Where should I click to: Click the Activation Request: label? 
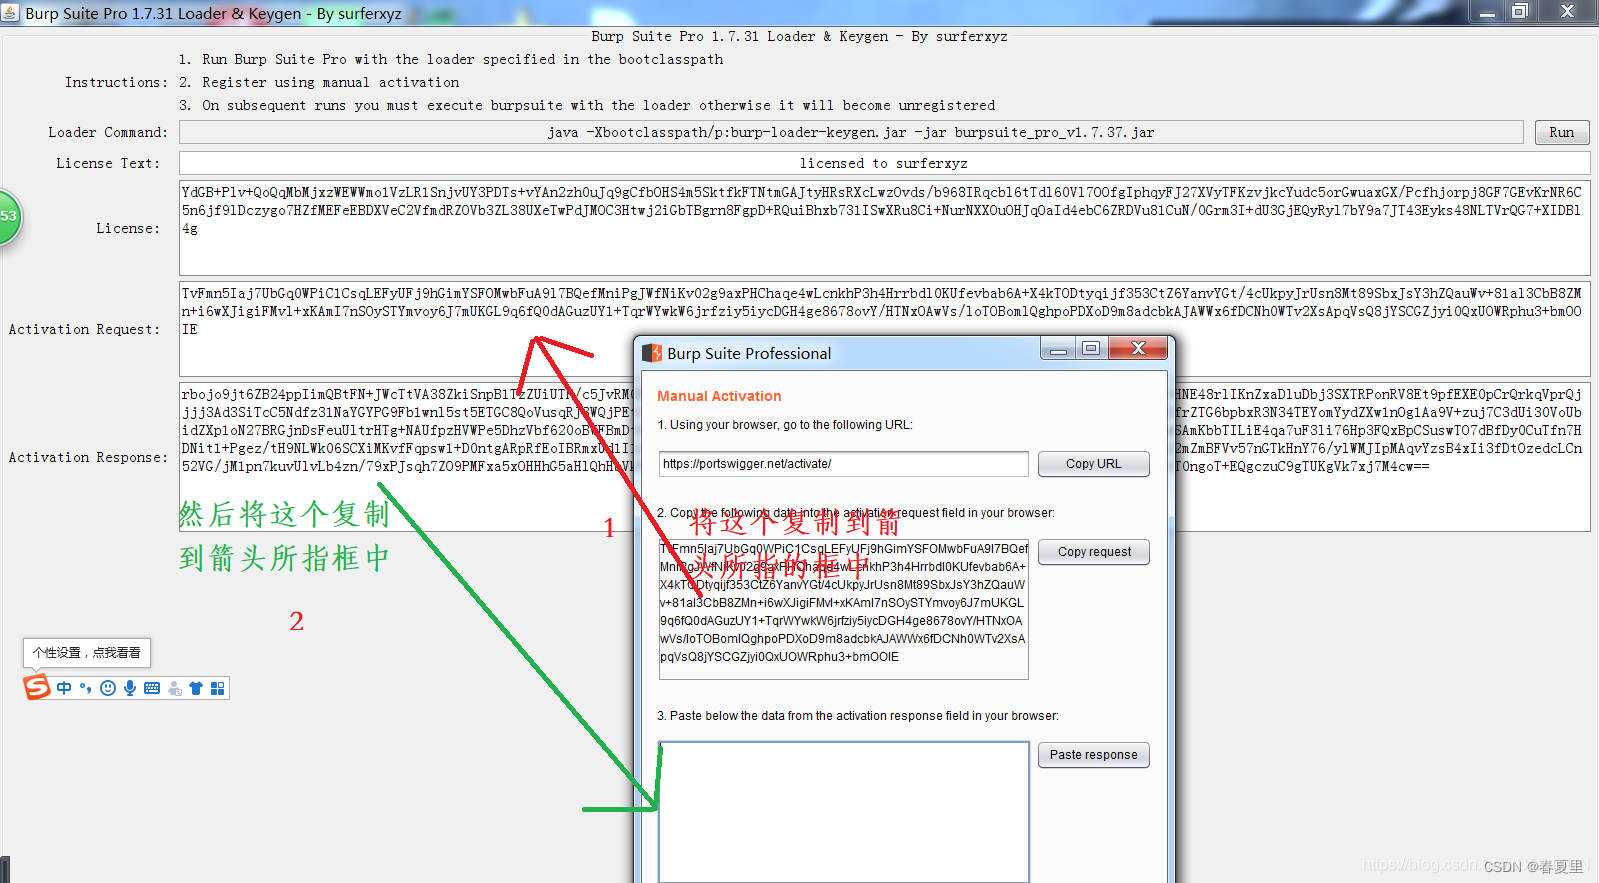tap(84, 329)
